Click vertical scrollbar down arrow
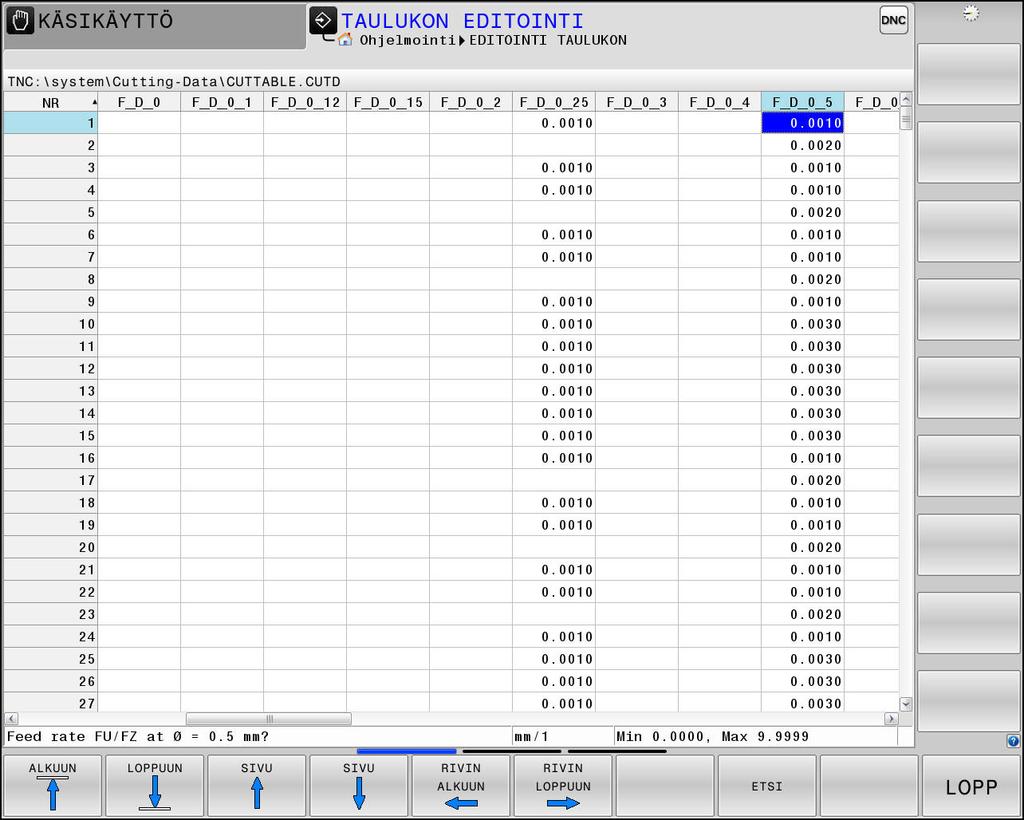The height and width of the screenshot is (820, 1024). point(905,704)
